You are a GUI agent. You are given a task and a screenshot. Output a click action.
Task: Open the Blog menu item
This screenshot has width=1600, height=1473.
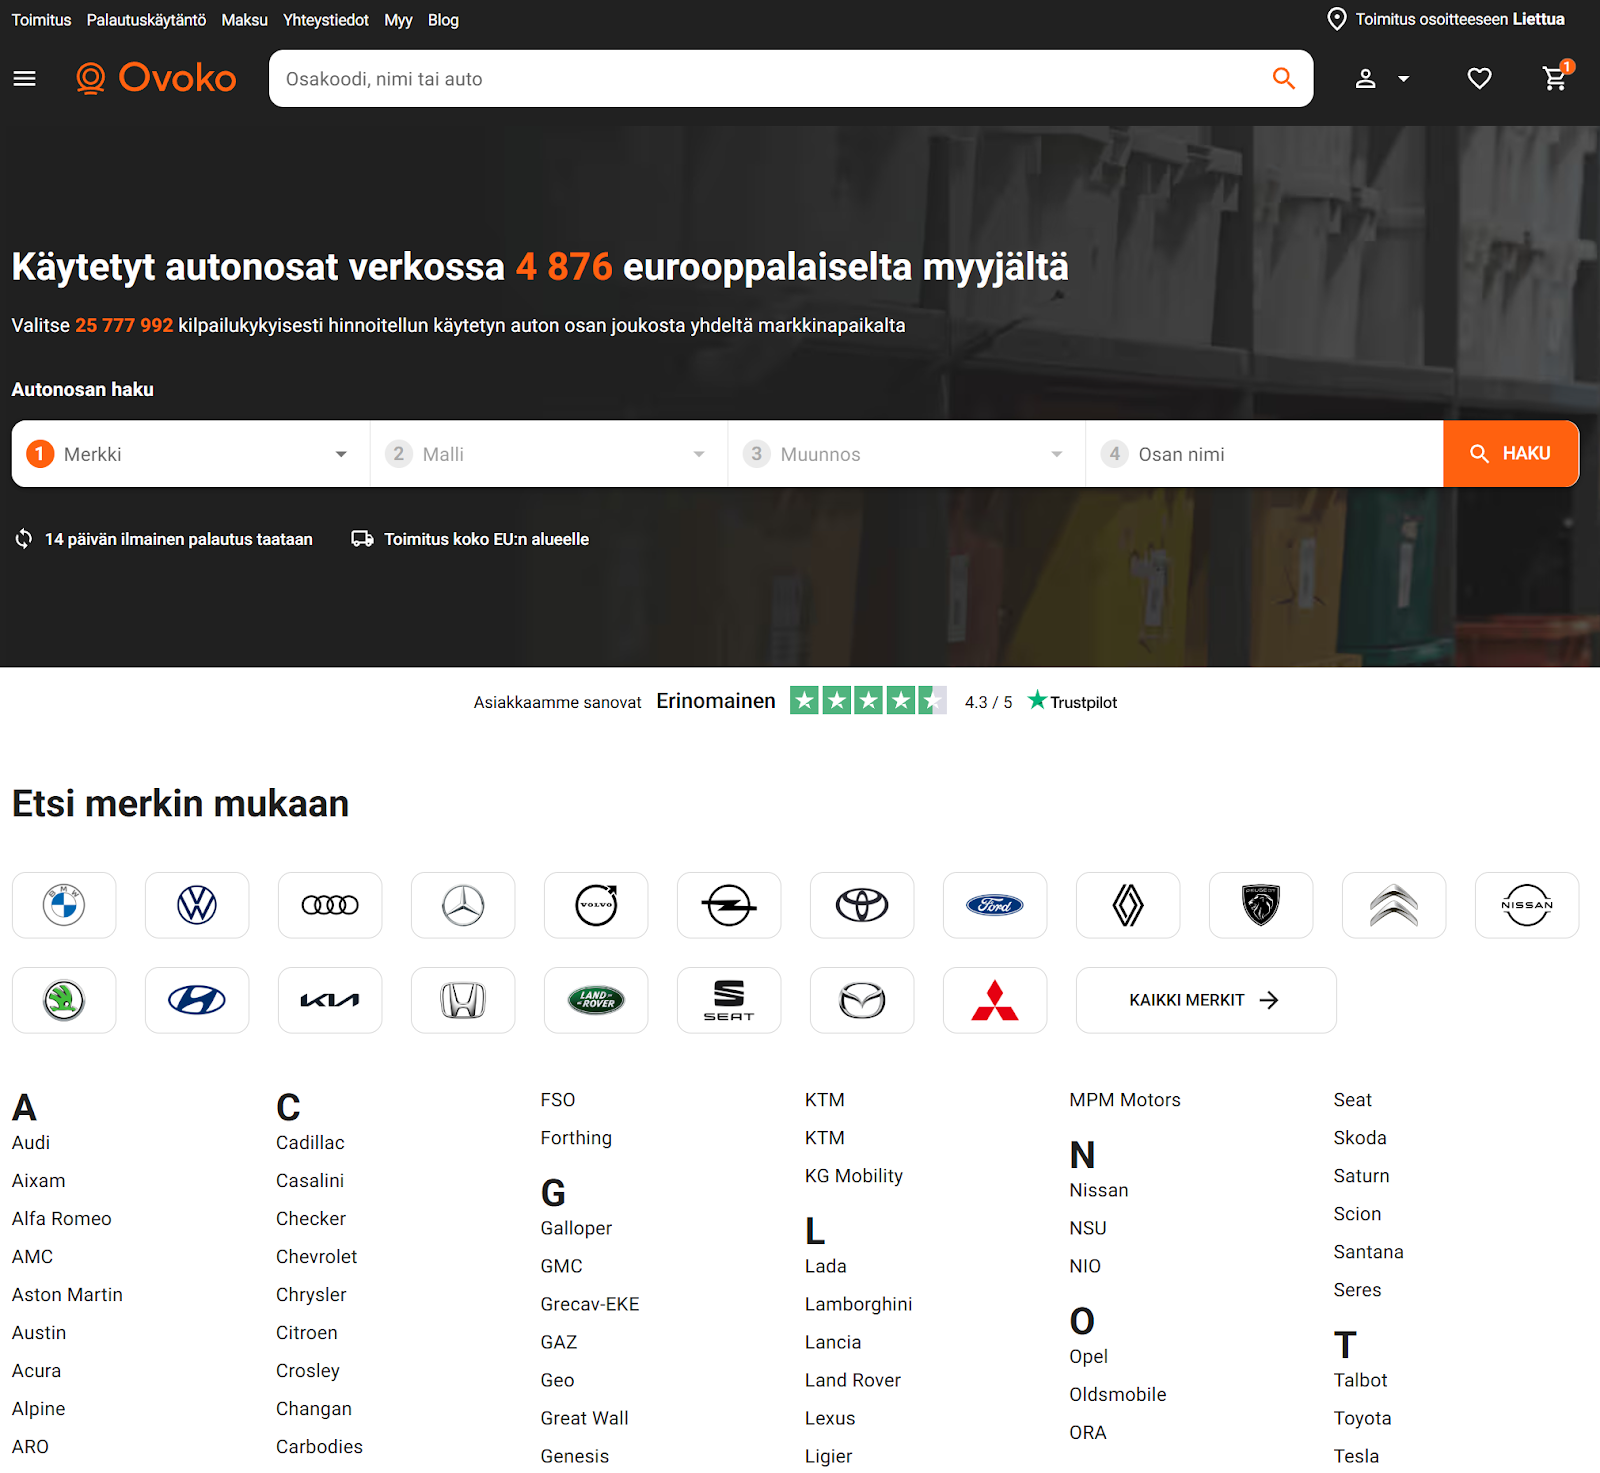[x=443, y=20]
